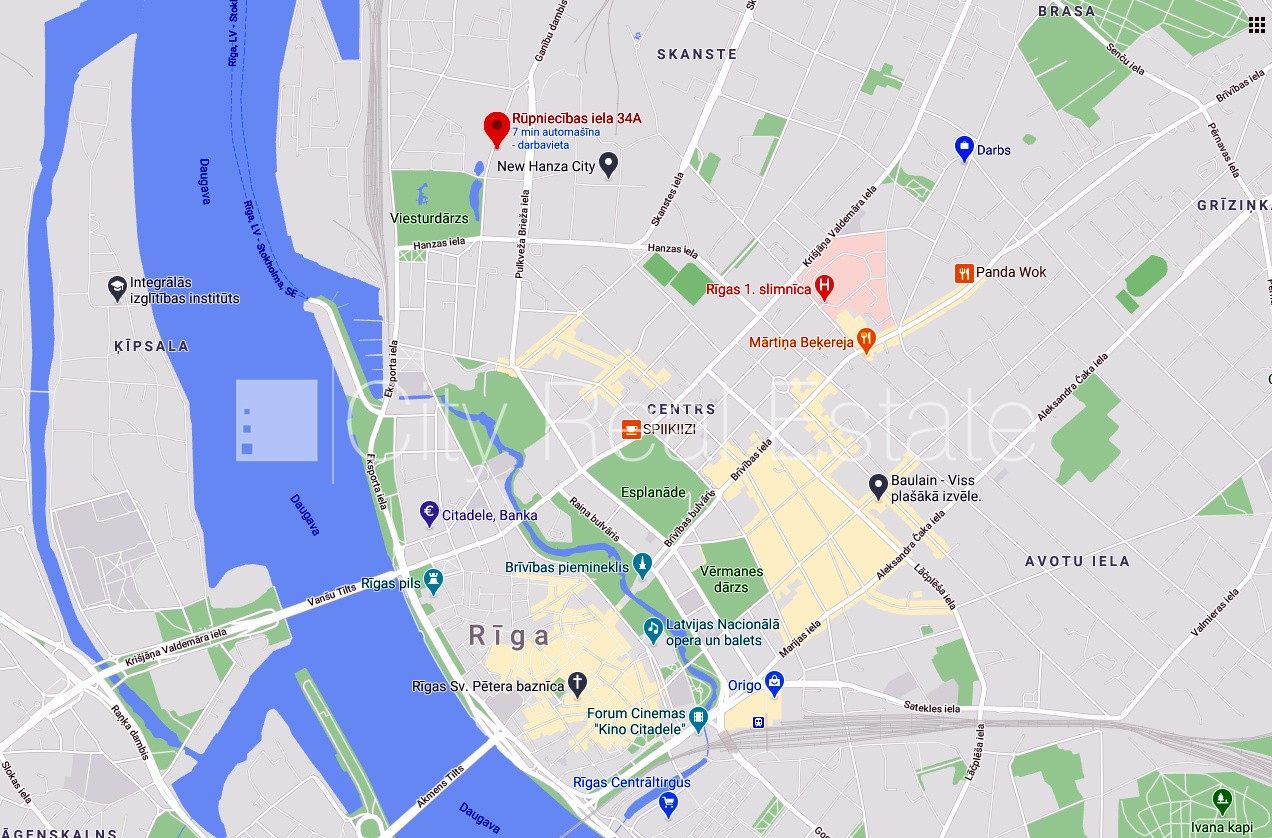Screen dimensions: 1272x838
Task: Click the Vērmanes dārzs park label
Action: (x=732, y=579)
